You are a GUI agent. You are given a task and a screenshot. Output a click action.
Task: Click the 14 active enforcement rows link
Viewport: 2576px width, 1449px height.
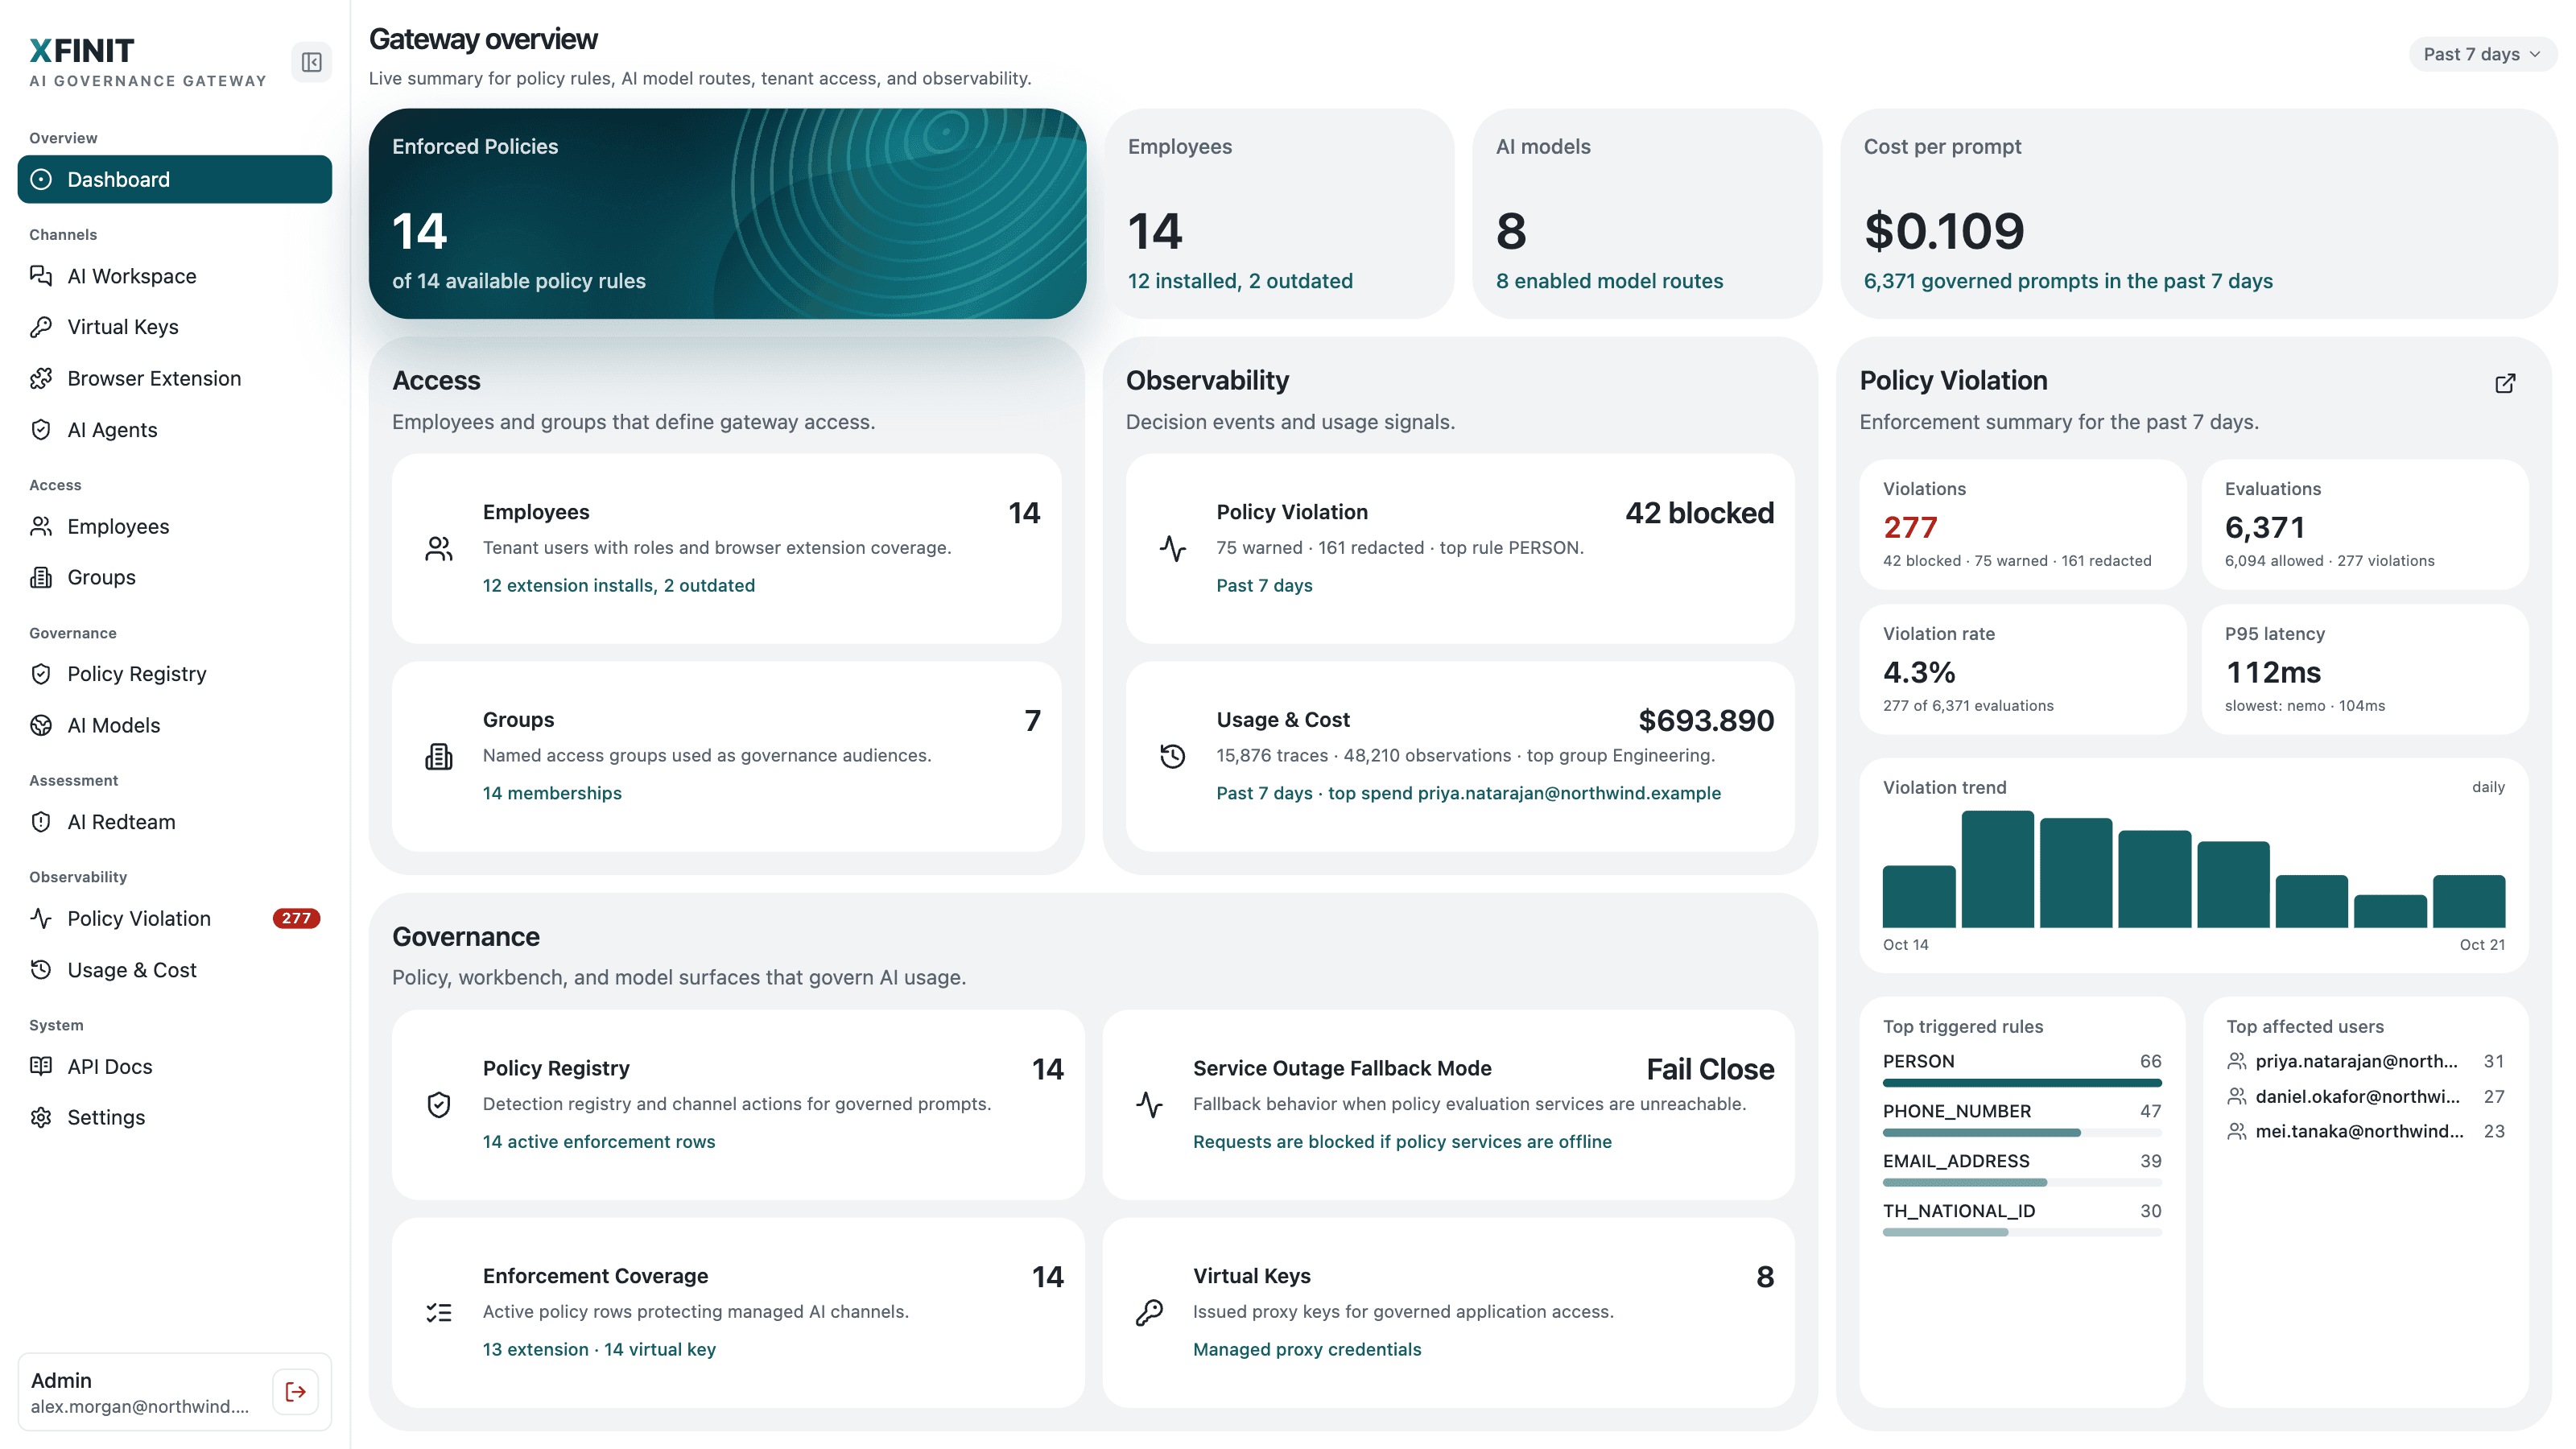(x=599, y=1141)
